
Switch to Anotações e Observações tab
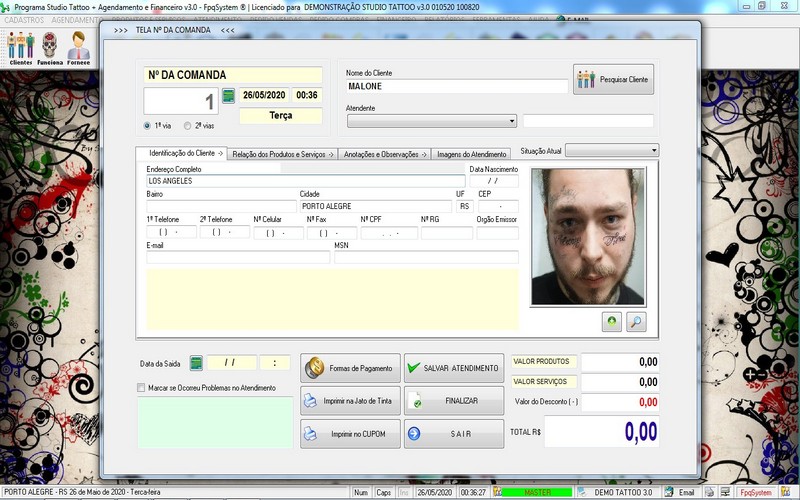point(385,154)
